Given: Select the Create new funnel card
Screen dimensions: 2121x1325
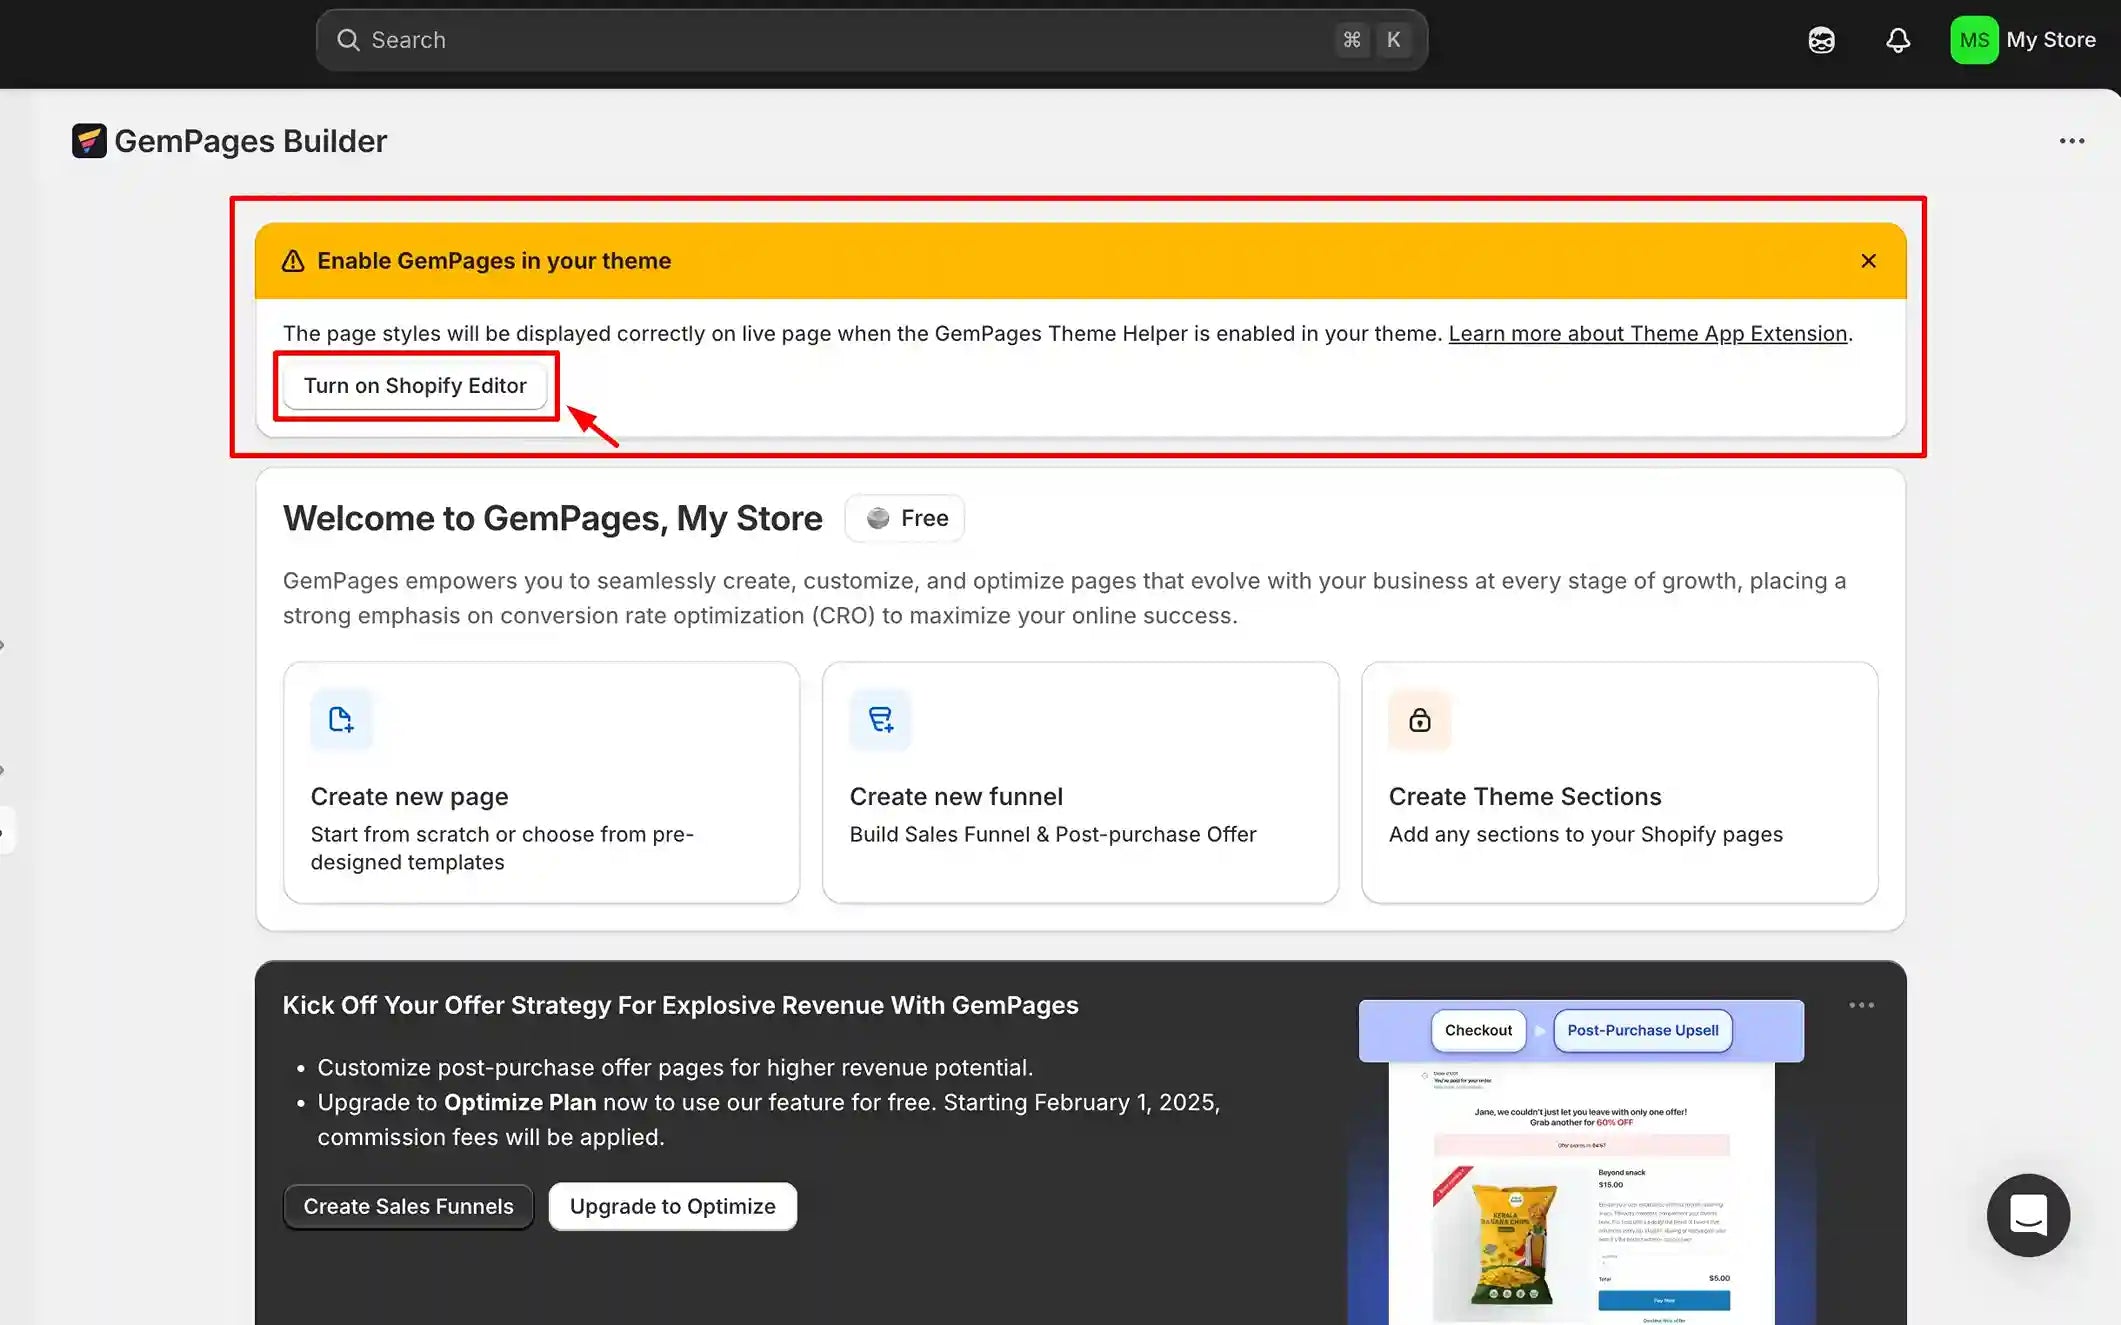Looking at the screenshot, I should pyautogui.click(x=1080, y=782).
